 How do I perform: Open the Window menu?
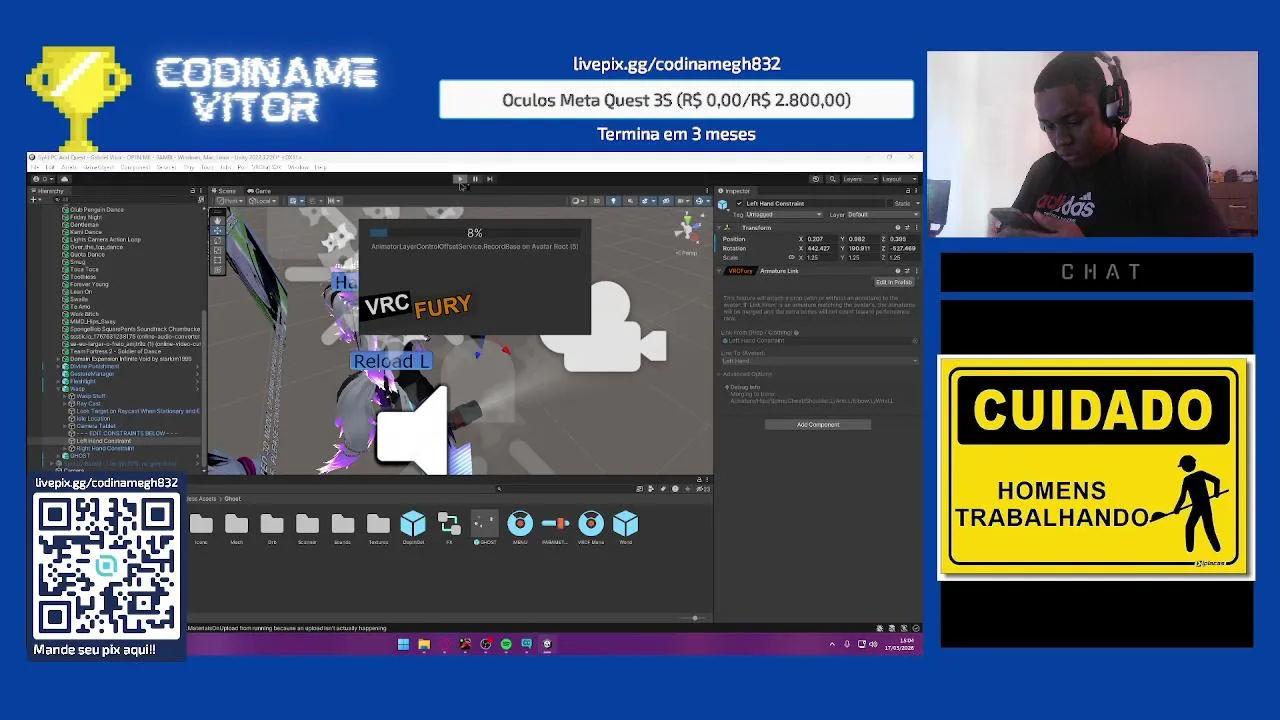(x=298, y=167)
